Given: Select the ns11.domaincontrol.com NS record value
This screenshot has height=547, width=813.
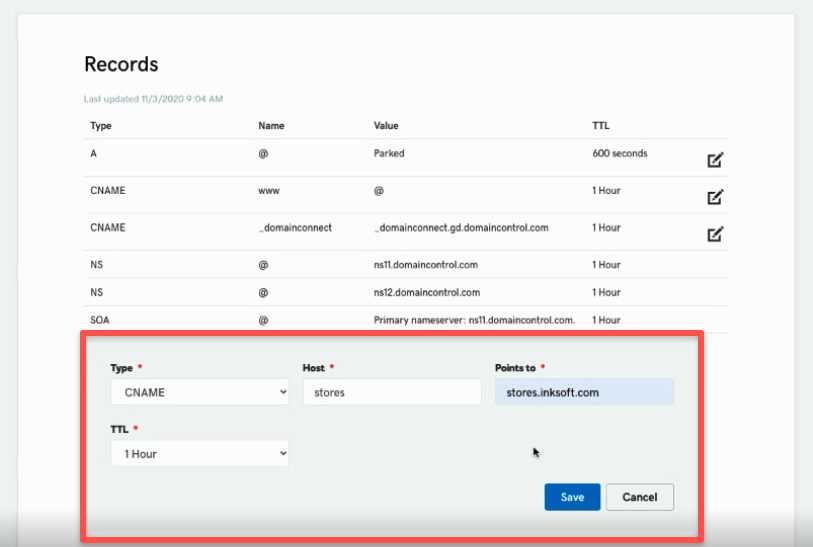Looking at the screenshot, I should tap(427, 265).
